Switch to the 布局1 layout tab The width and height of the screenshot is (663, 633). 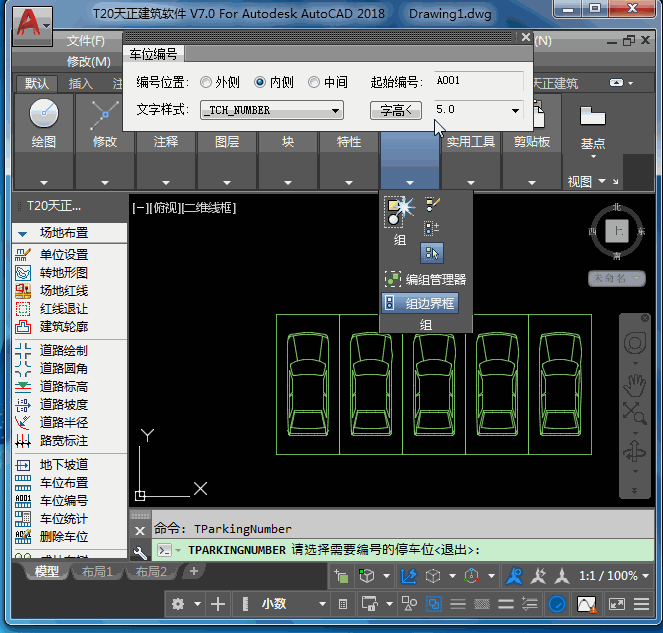click(97, 572)
